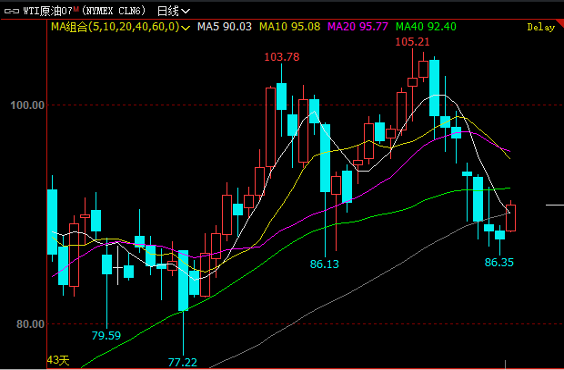Image resolution: width=564 pixels, height=370 pixels.
Task: Click the latest red candlestick on the right
Action: point(511,218)
